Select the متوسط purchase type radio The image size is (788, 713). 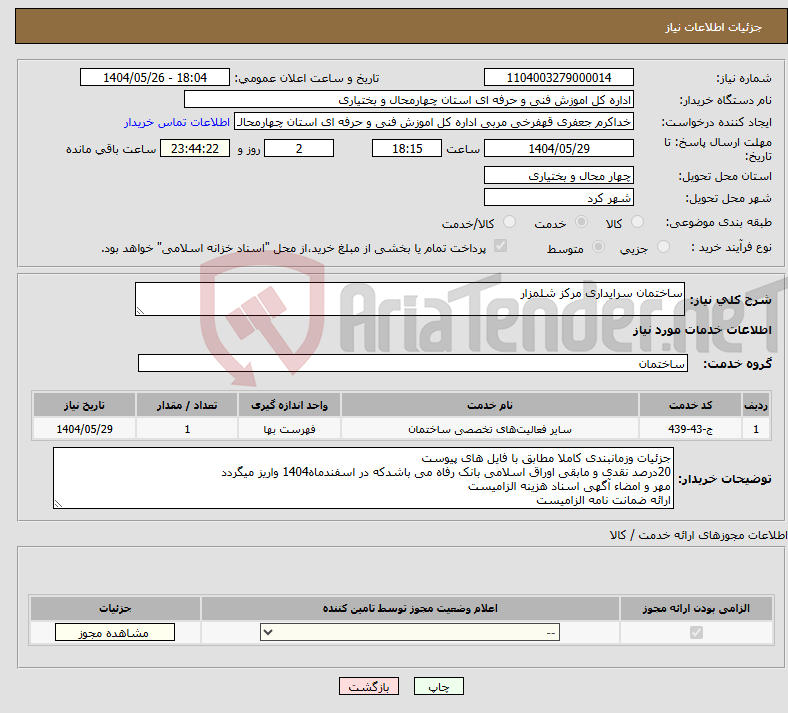(x=598, y=247)
